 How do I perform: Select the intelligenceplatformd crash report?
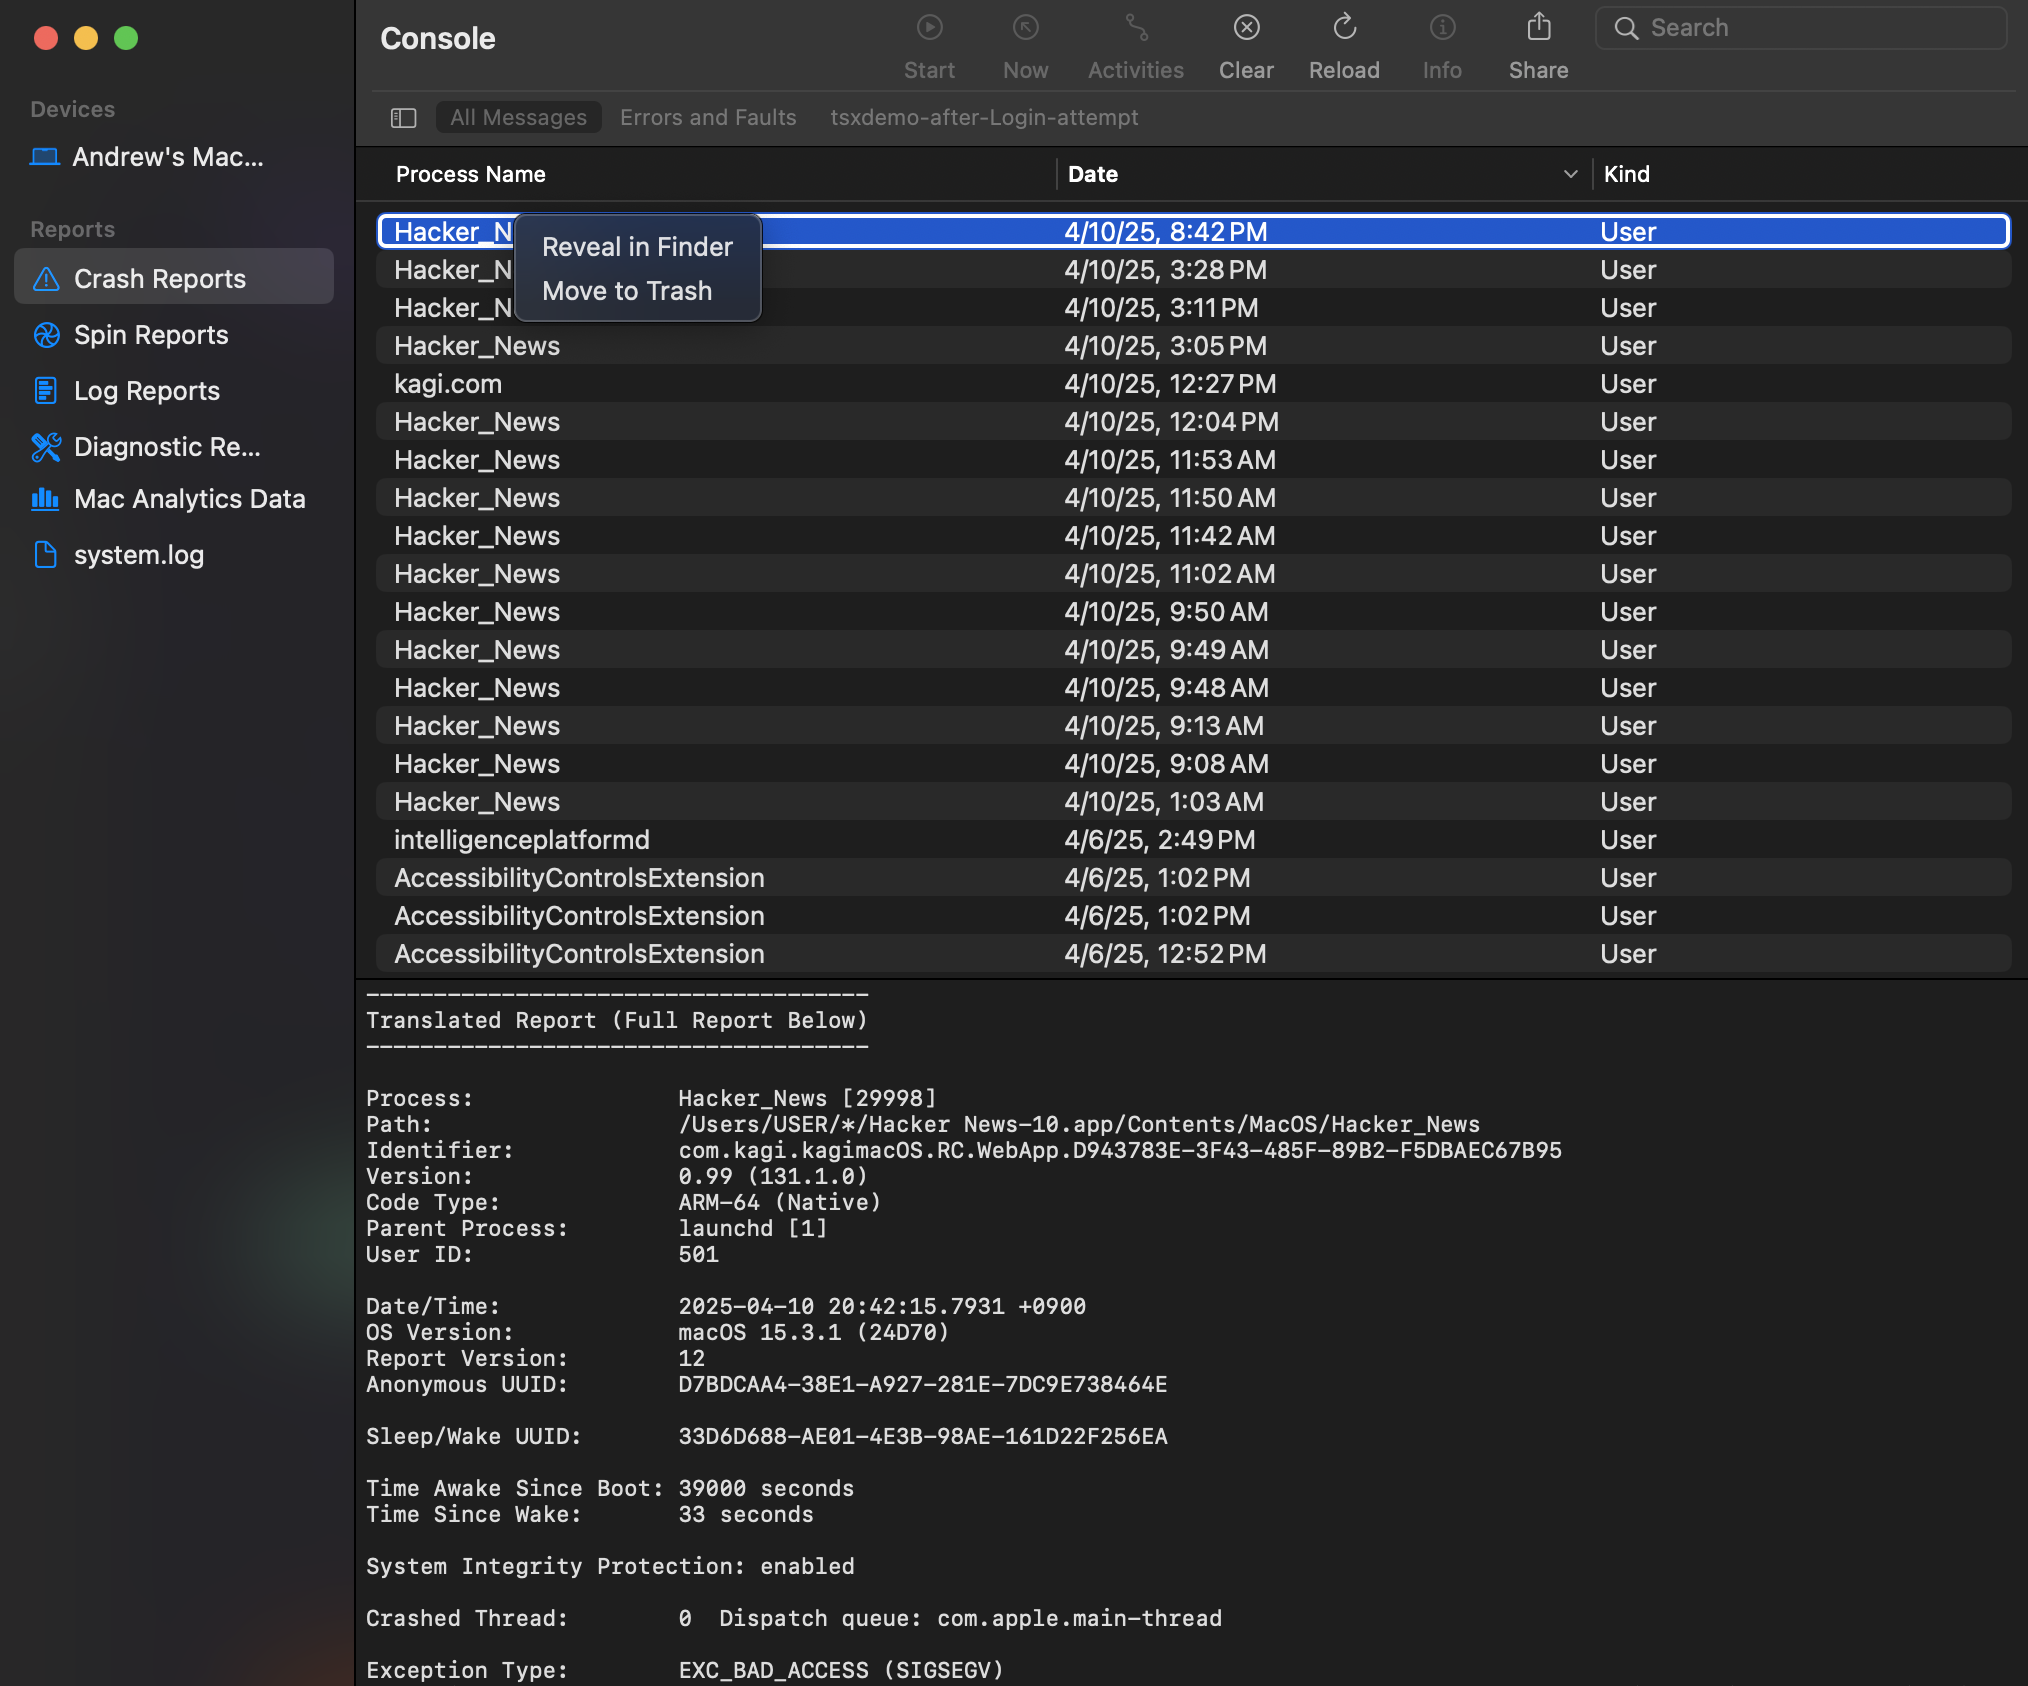[x=1193, y=840]
